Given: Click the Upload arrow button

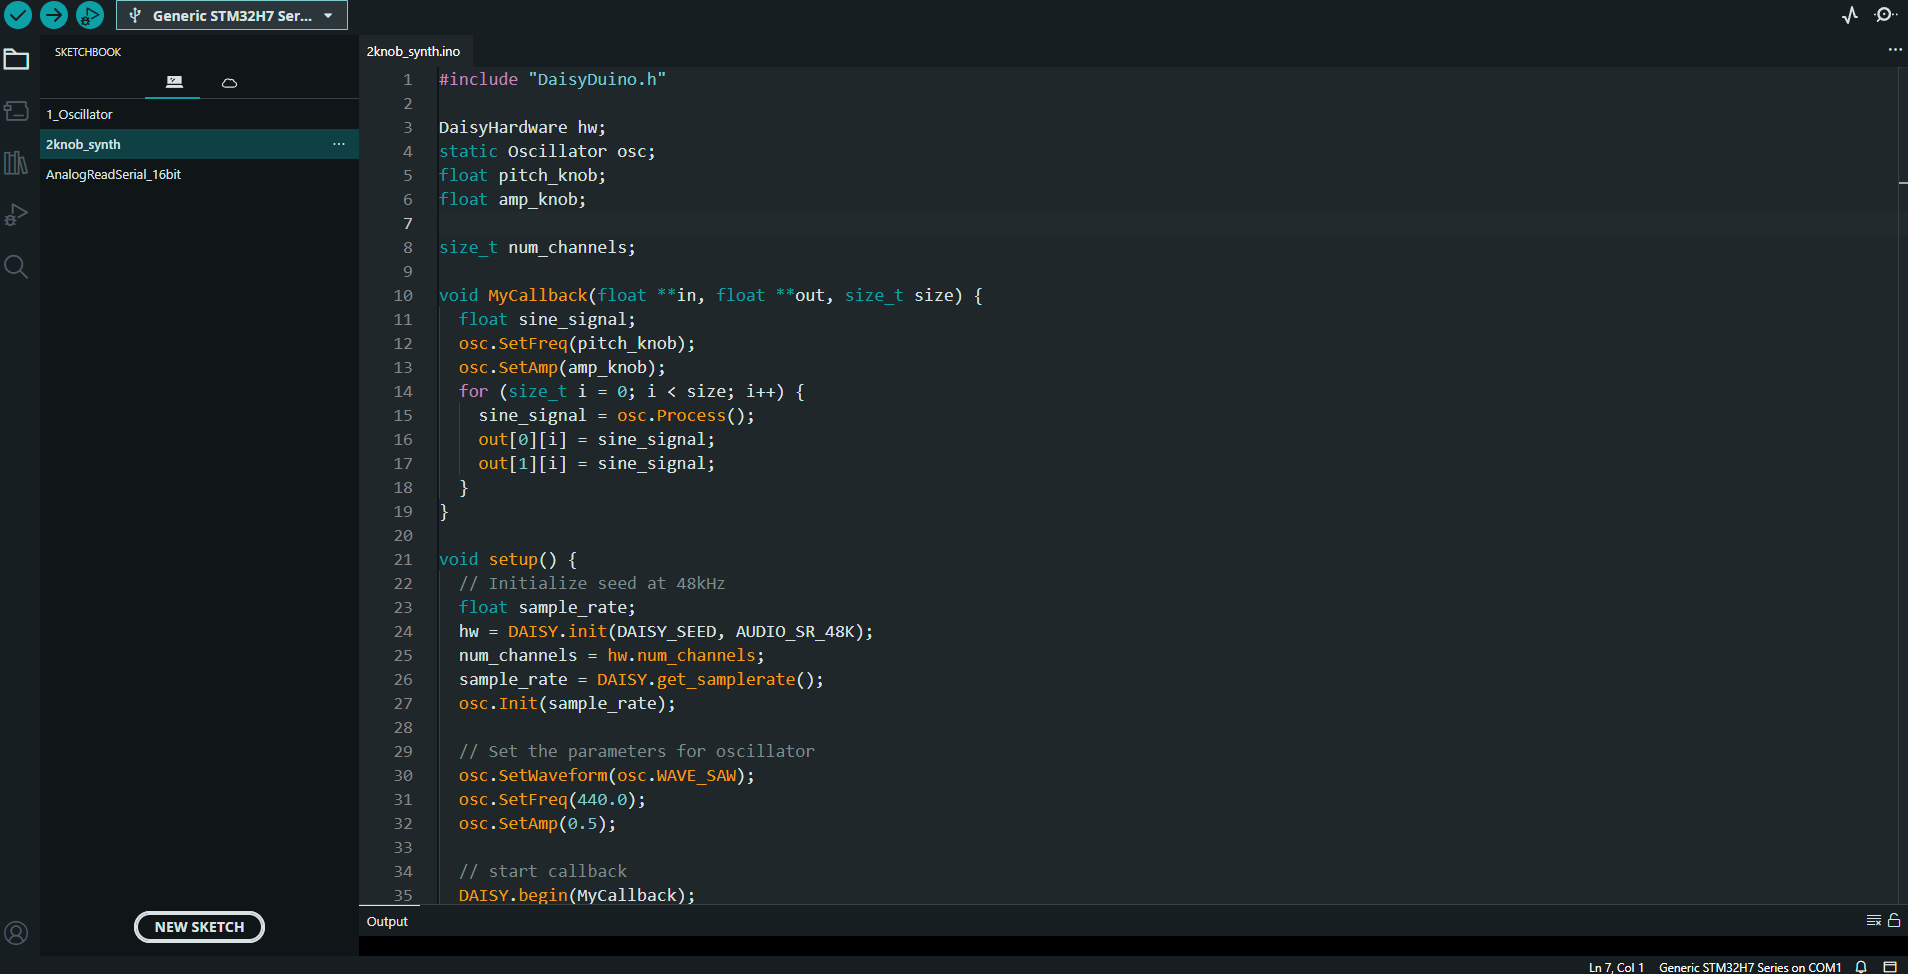Looking at the screenshot, I should click(54, 15).
